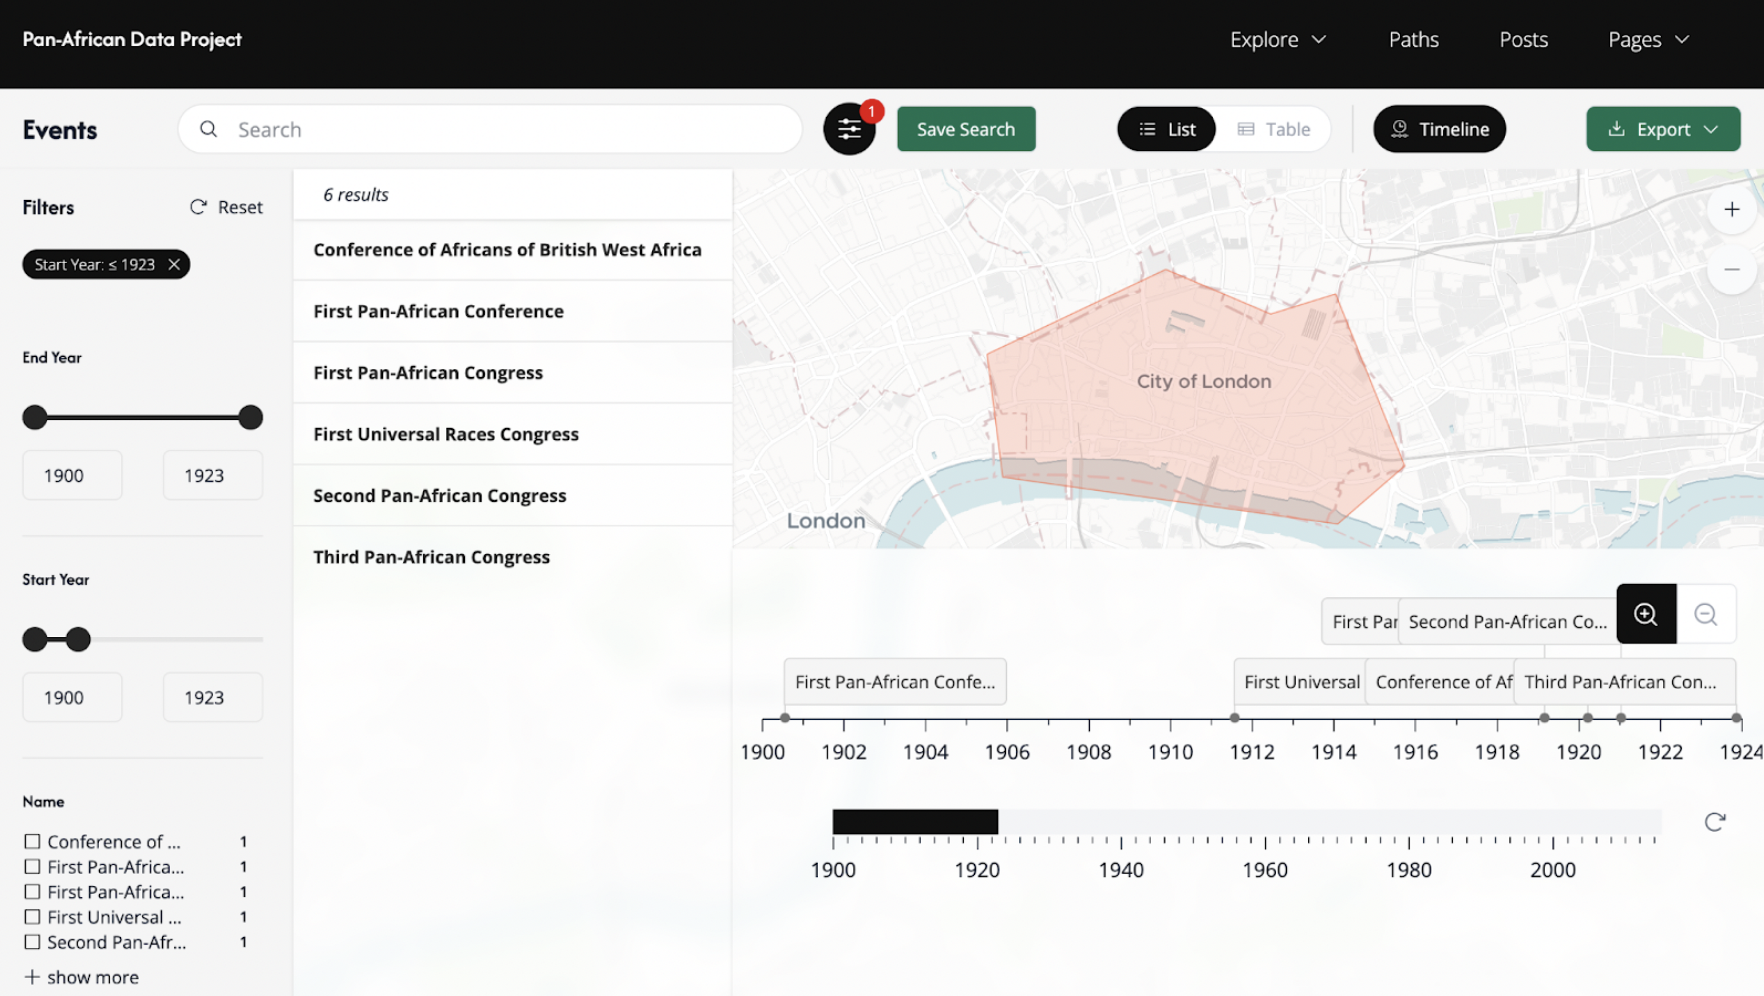The height and width of the screenshot is (996, 1764).
Task: Click the search magnifier icon
Action: 208,129
